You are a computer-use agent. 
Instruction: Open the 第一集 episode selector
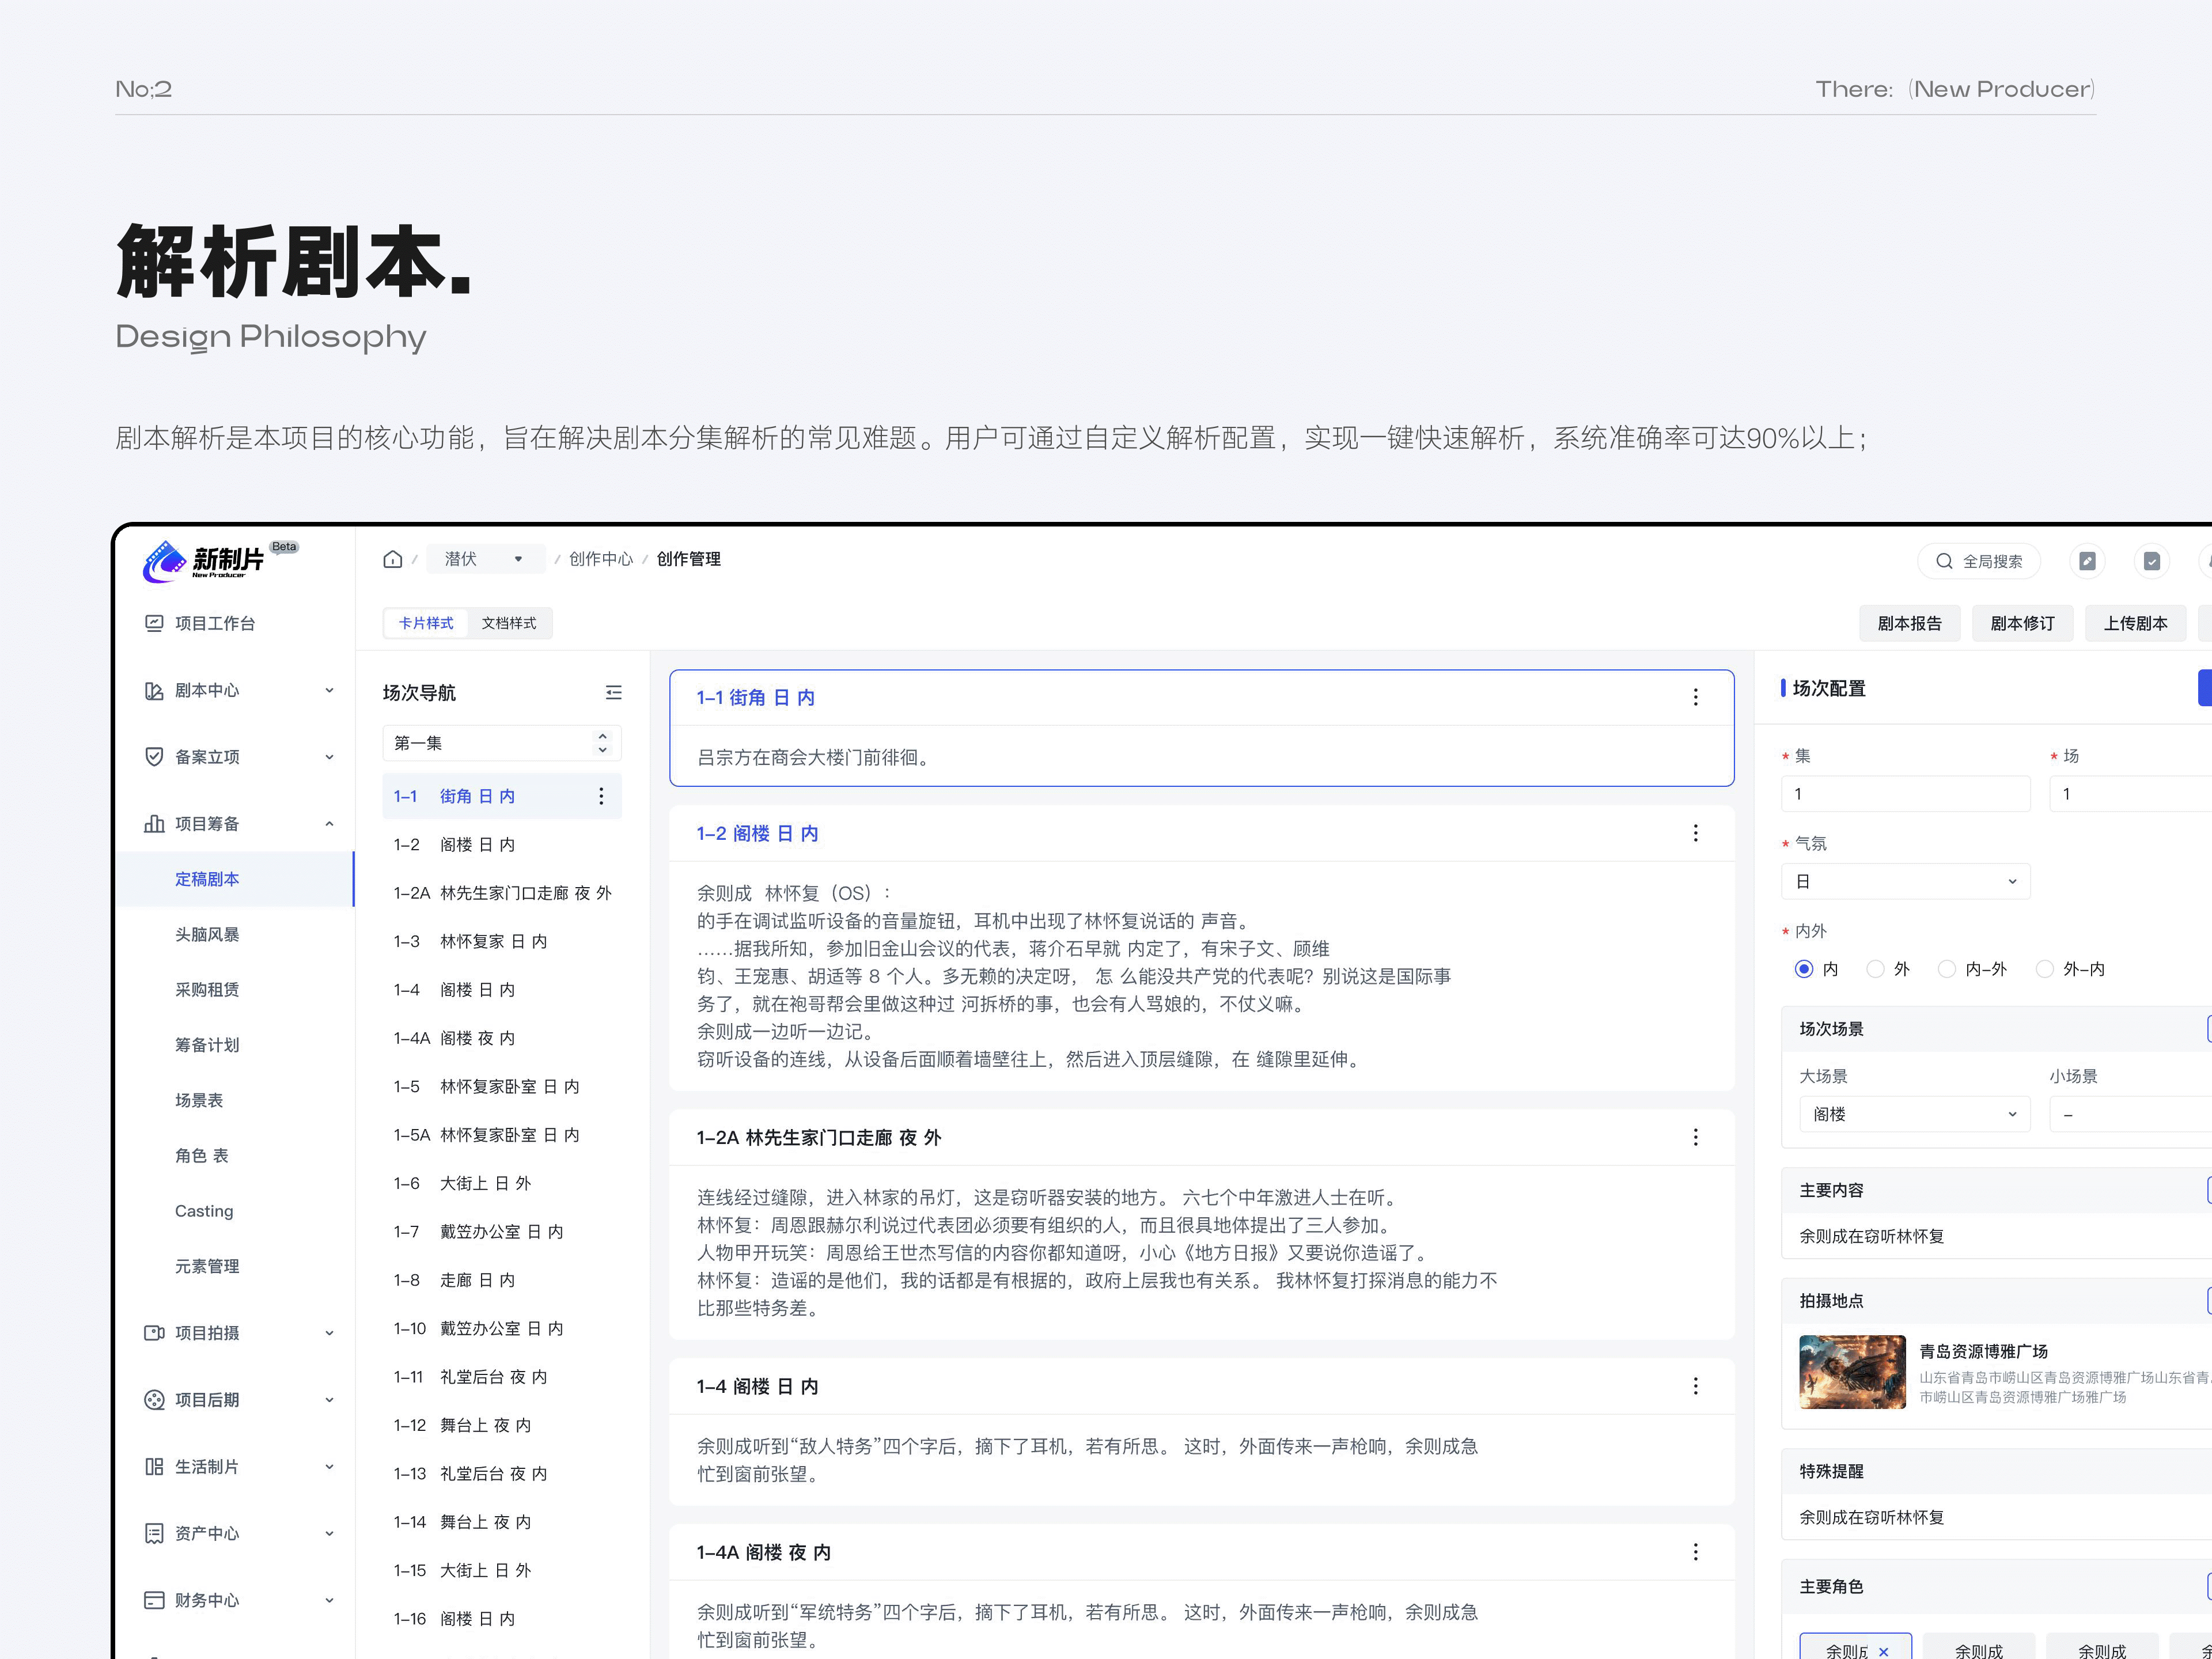[502, 743]
